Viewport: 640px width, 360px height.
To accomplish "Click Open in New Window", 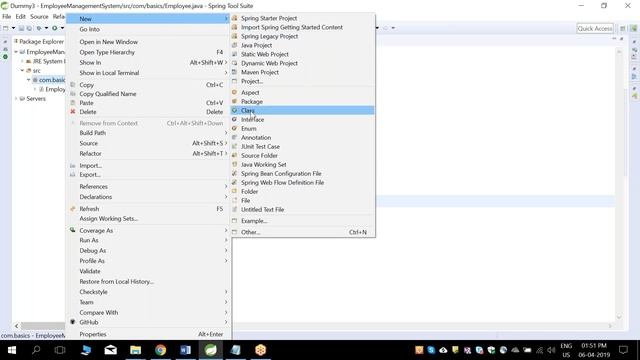I will click(x=148, y=42).
